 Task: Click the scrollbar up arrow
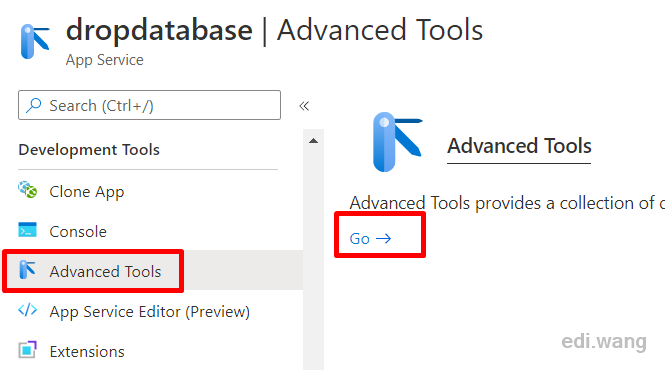tap(313, 141)
